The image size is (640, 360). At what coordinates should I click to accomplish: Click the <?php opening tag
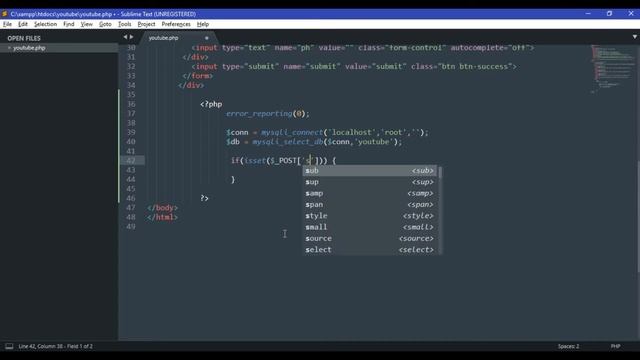click(211, 104)
